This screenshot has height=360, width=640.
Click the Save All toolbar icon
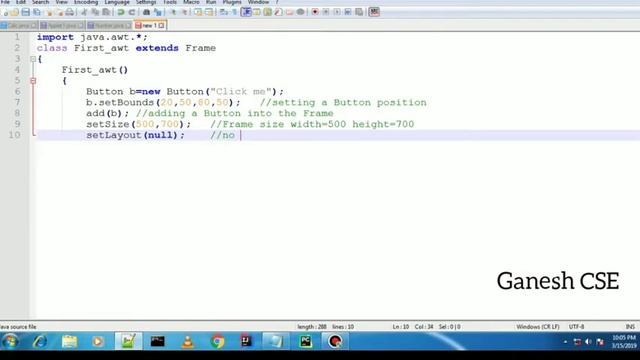[x=37, y=12]
